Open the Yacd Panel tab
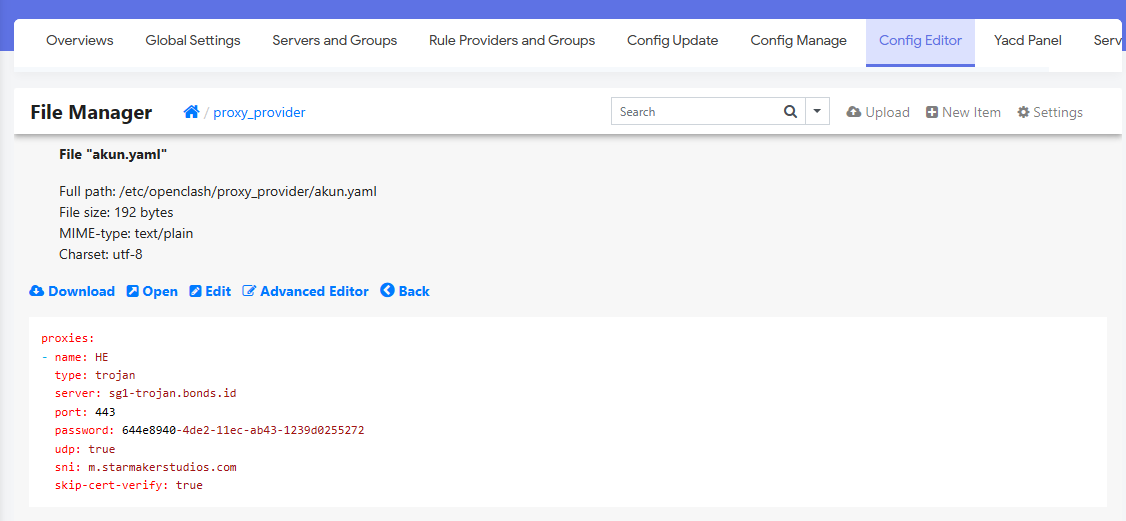This screenshot has width=1126, height=521. 1028,41
